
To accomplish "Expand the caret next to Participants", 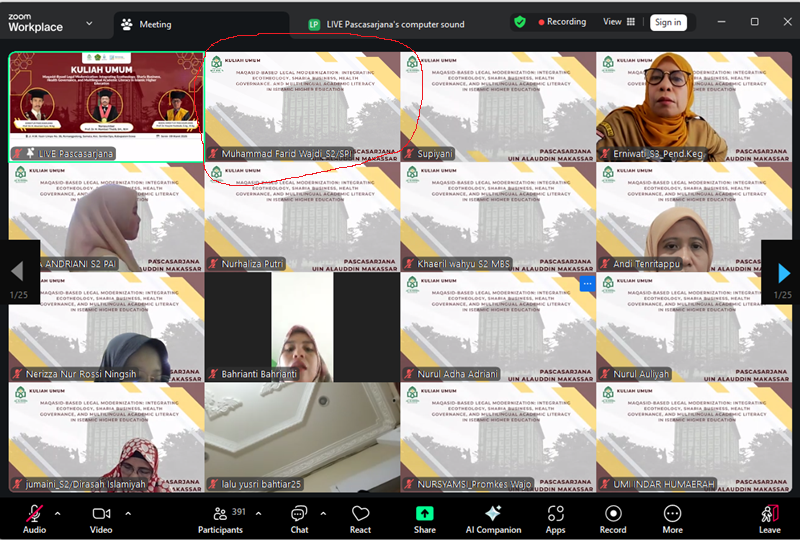I will (259, 513).
